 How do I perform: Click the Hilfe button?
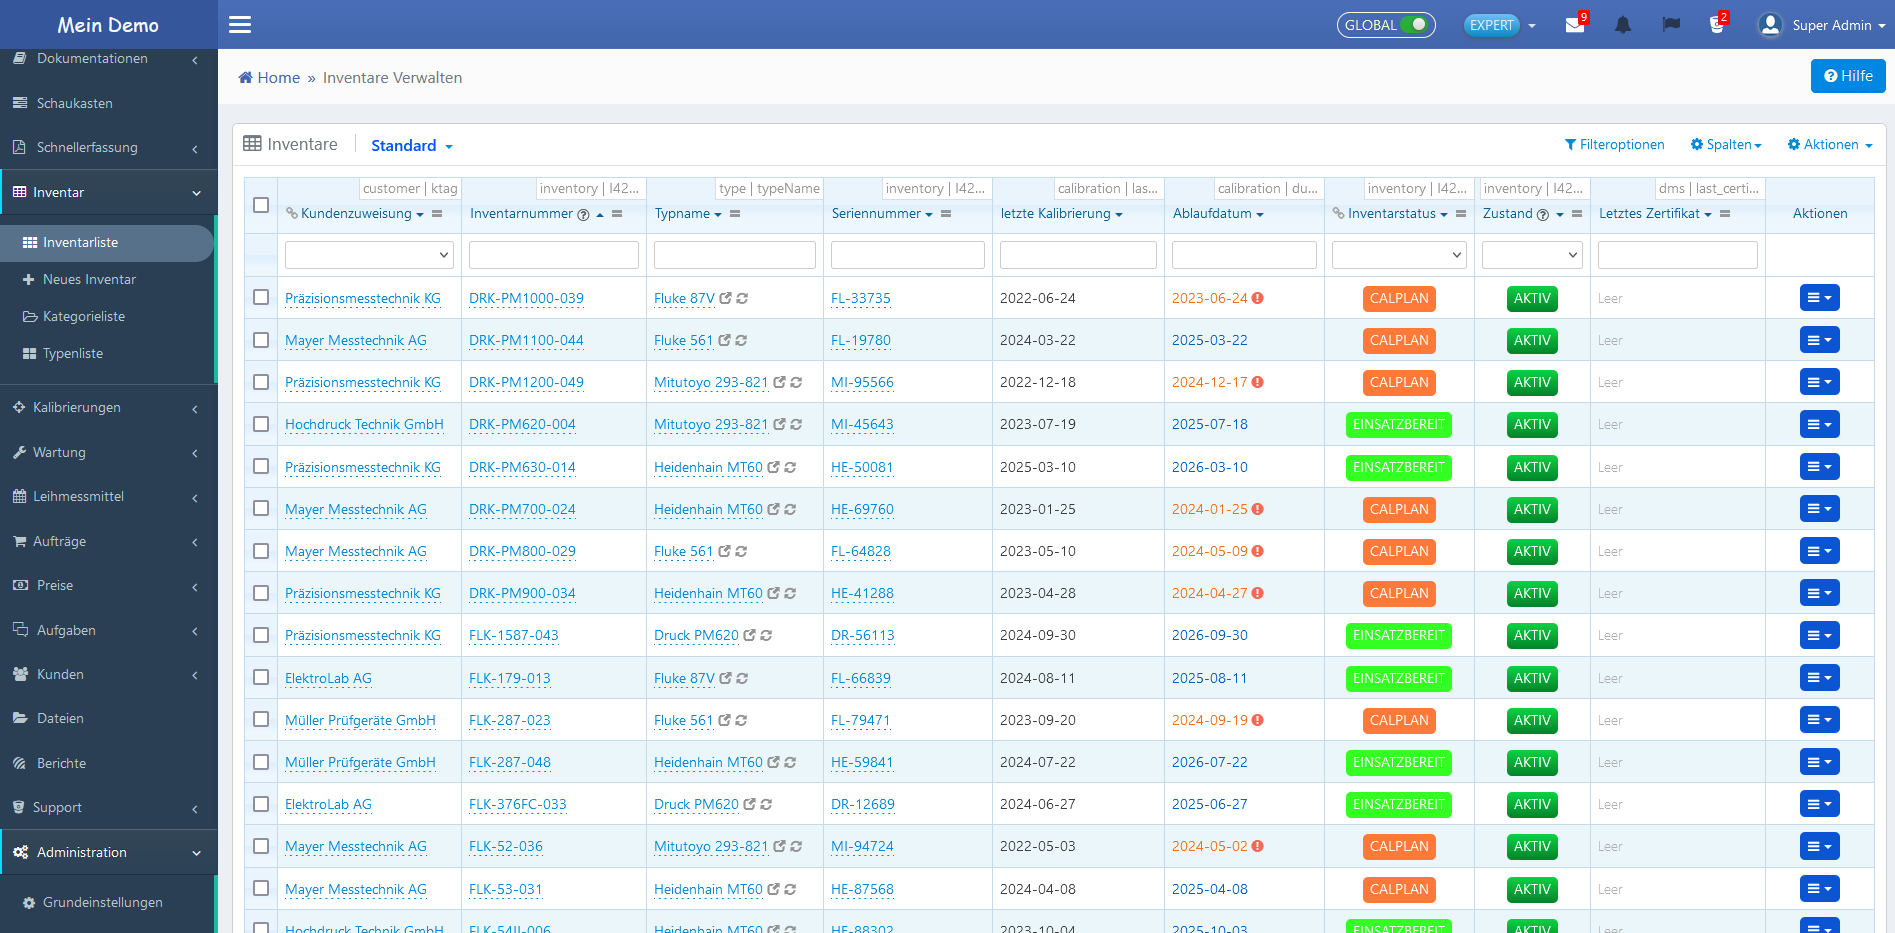click(x=1847, y=76)
